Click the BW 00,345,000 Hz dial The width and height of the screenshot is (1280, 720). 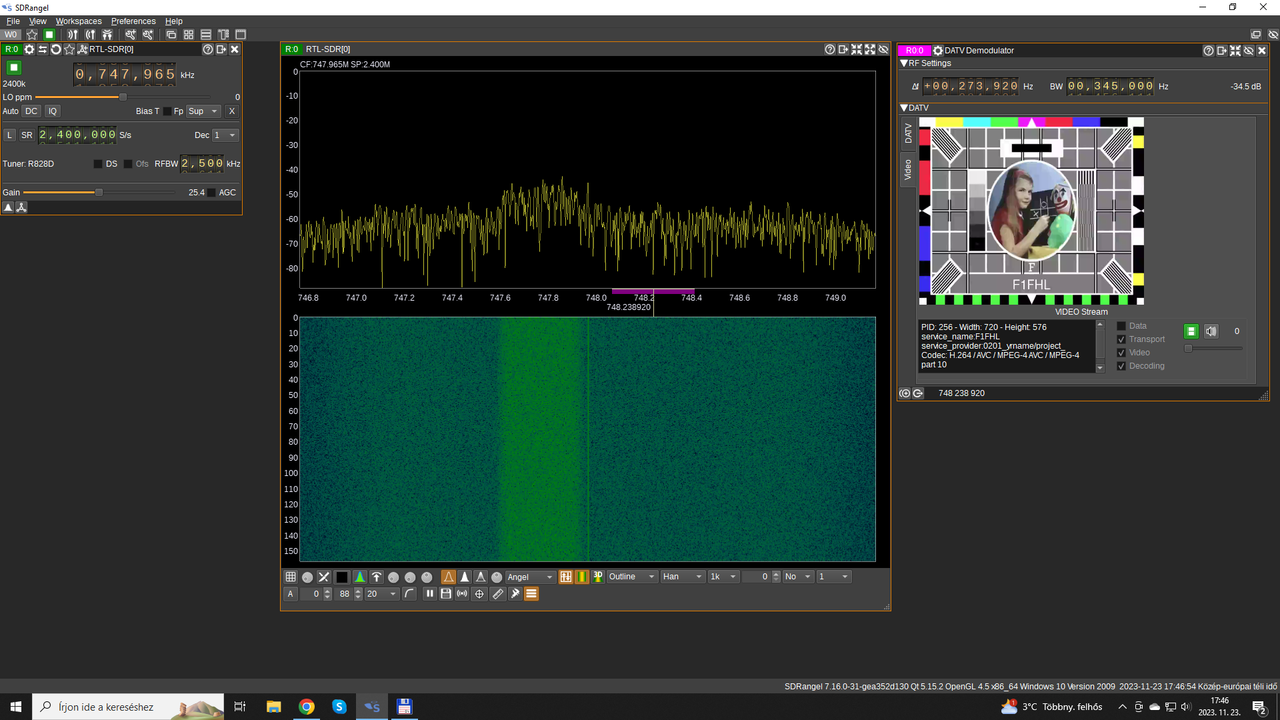point(1110,86)
